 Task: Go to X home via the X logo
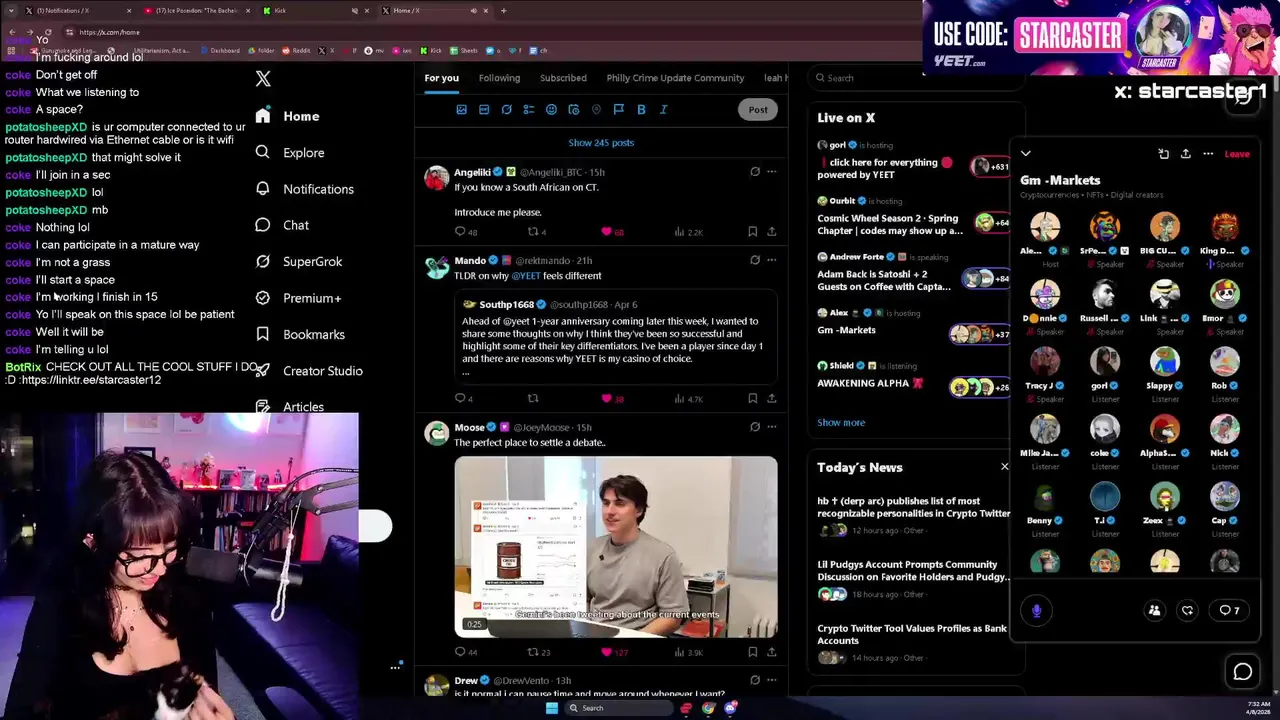[263, 79]
